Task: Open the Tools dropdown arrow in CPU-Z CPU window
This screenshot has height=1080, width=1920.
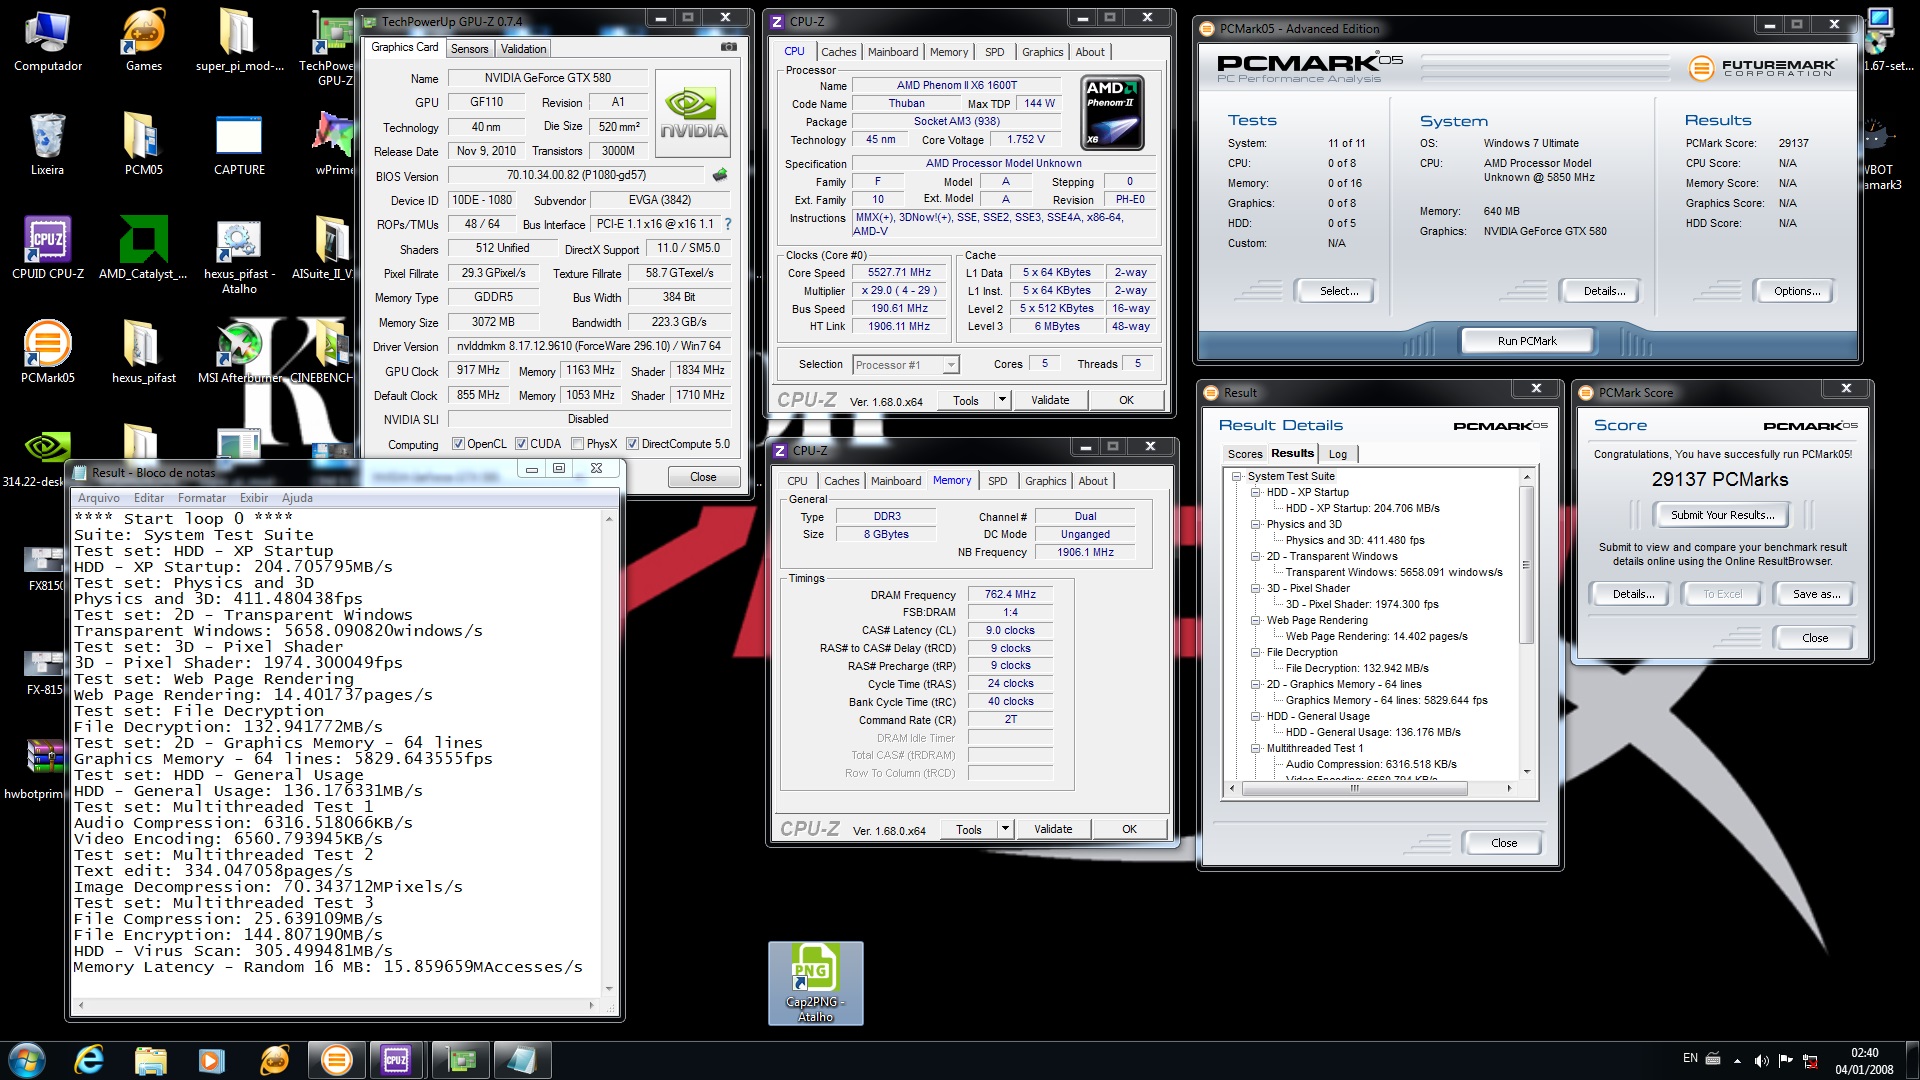Action: [1002, 400]
